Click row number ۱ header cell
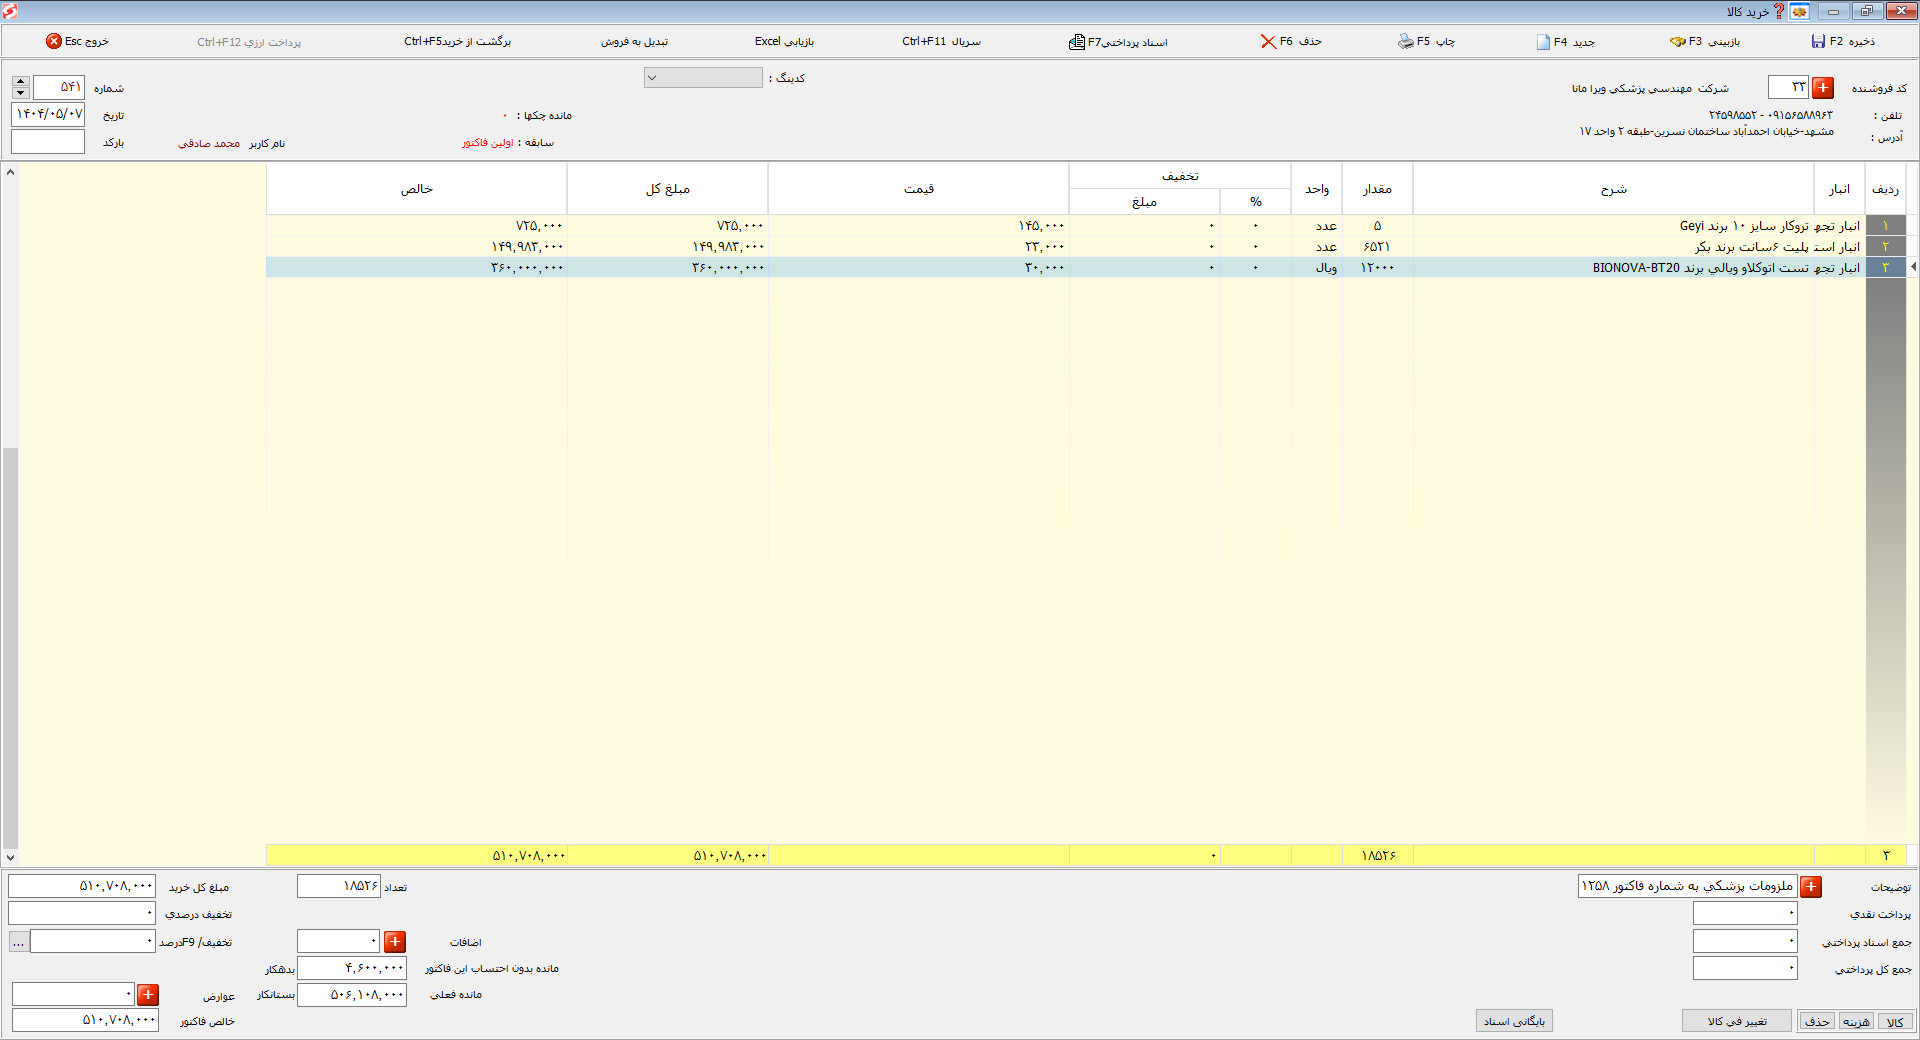1920x1040 pixels. pyautogui.click(x=1885, y=226)
